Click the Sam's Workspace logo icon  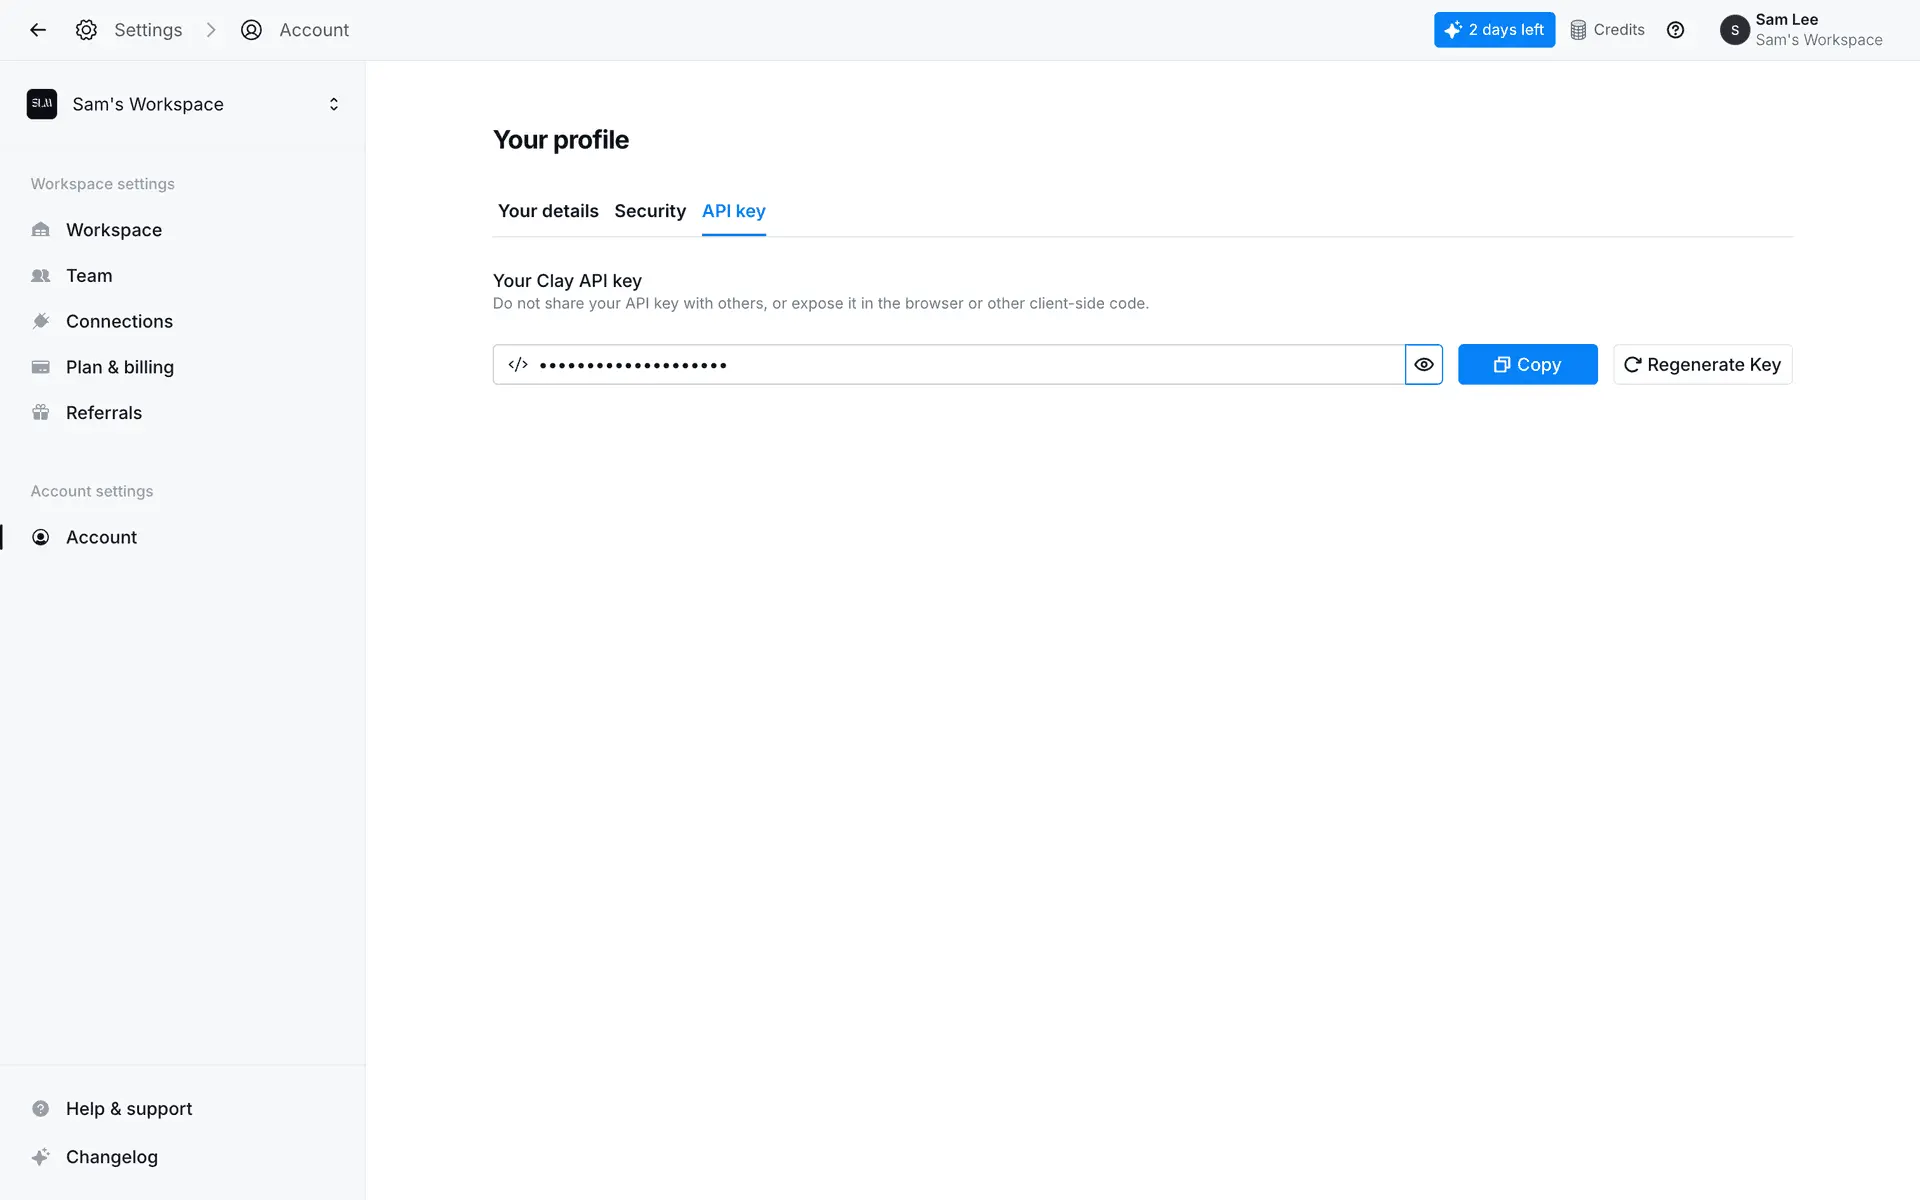pyautogui.click(x=42, y=104)
